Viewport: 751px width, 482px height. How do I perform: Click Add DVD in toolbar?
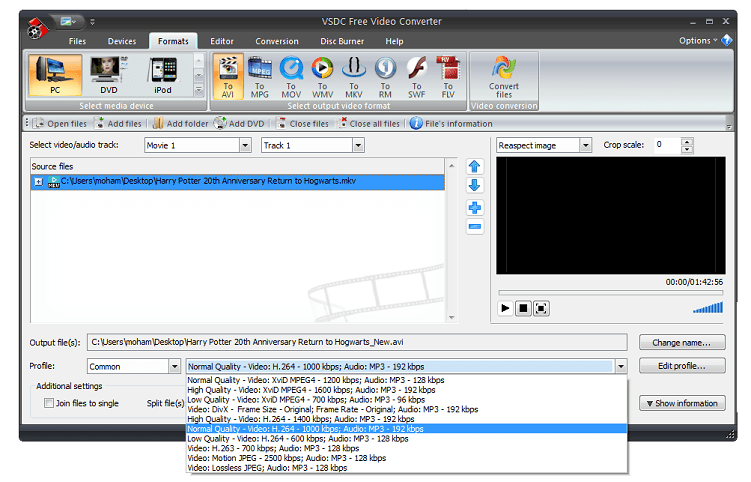coord(239,124)
